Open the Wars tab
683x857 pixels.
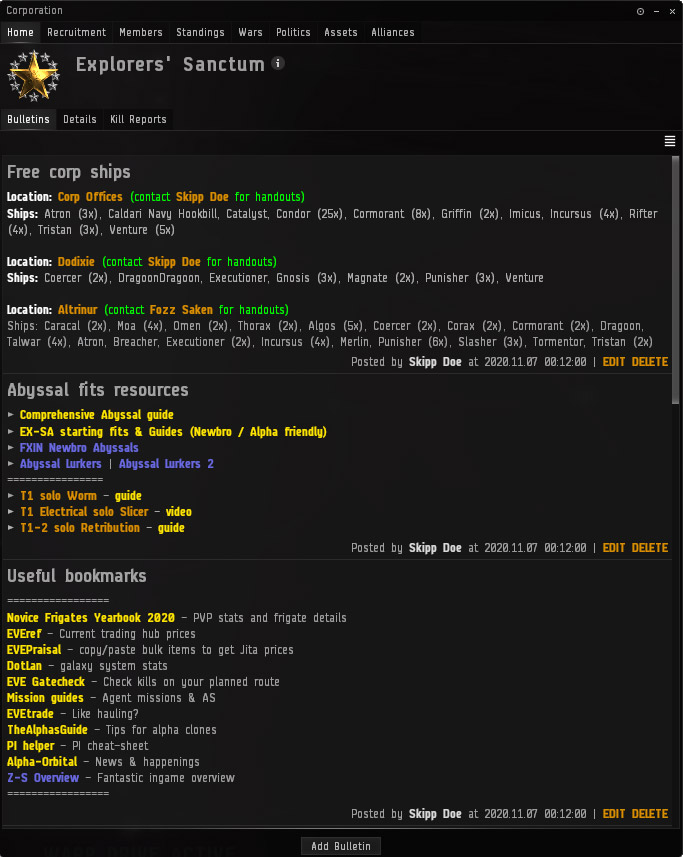tap(250, 32)
